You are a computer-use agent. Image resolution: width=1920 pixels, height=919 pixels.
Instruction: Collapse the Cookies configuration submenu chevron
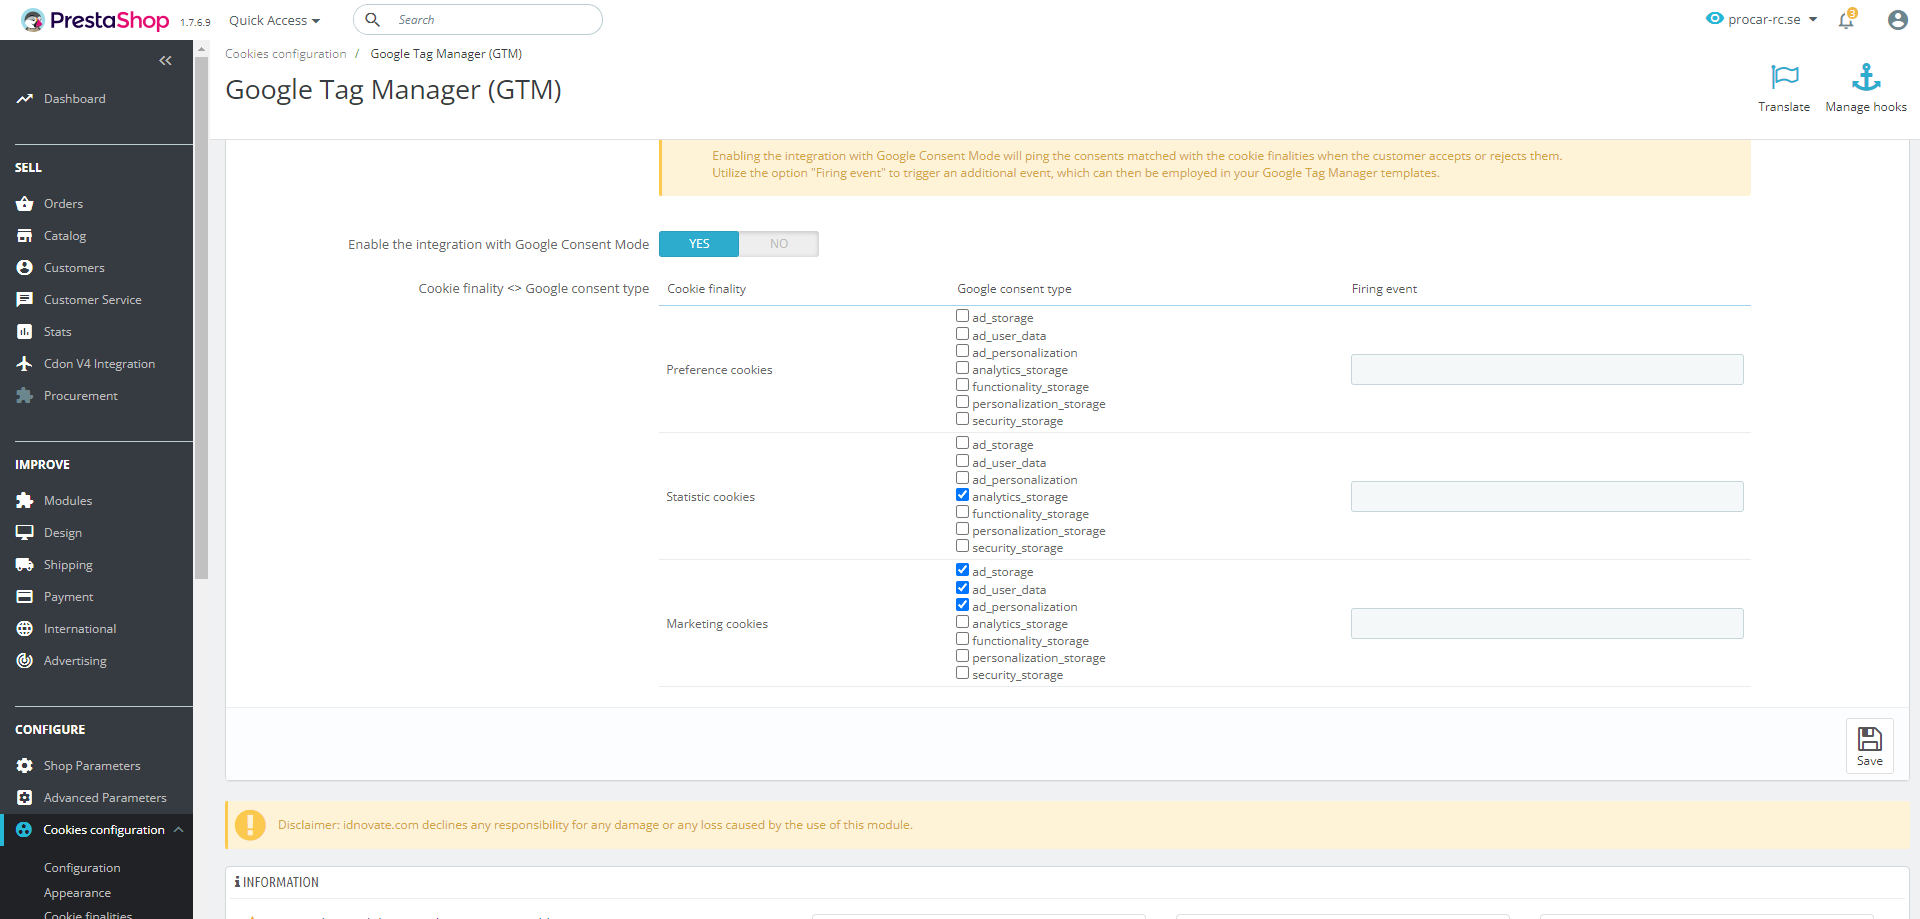178,830
